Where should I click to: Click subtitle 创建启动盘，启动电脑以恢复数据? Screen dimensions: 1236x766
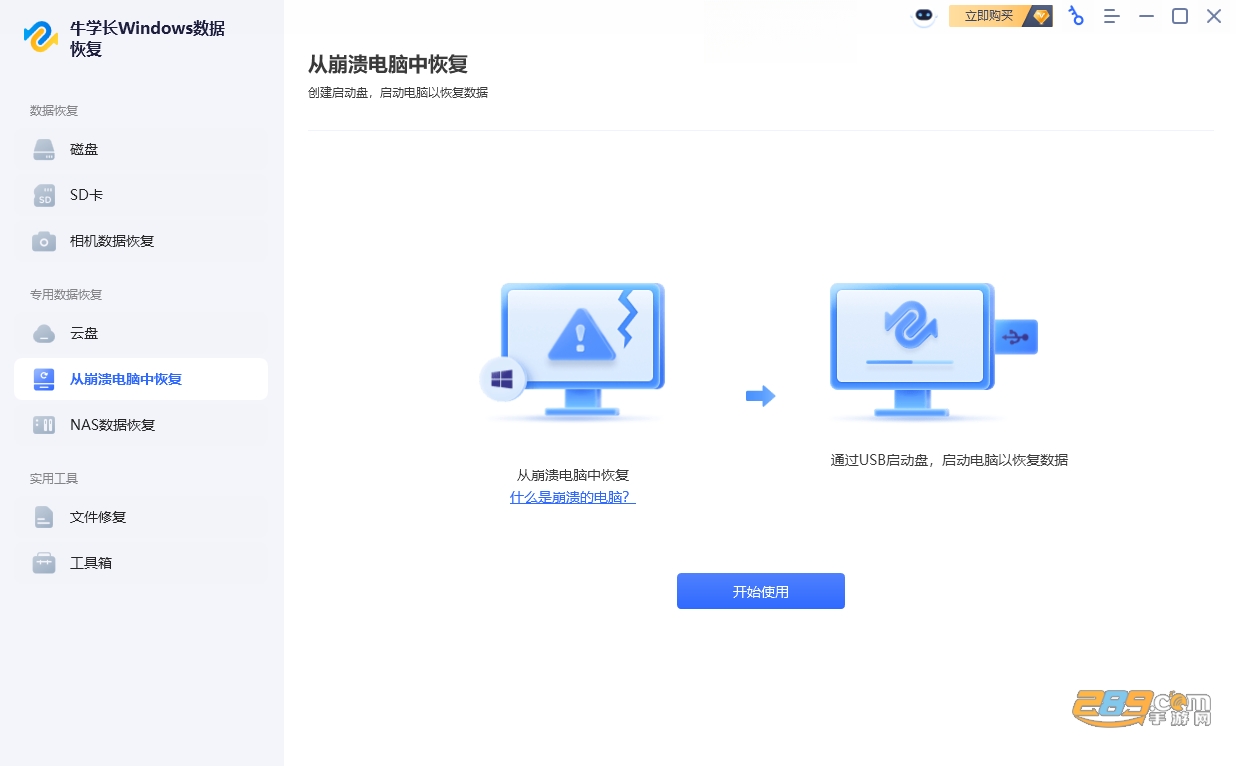click(x=398, y=93)
